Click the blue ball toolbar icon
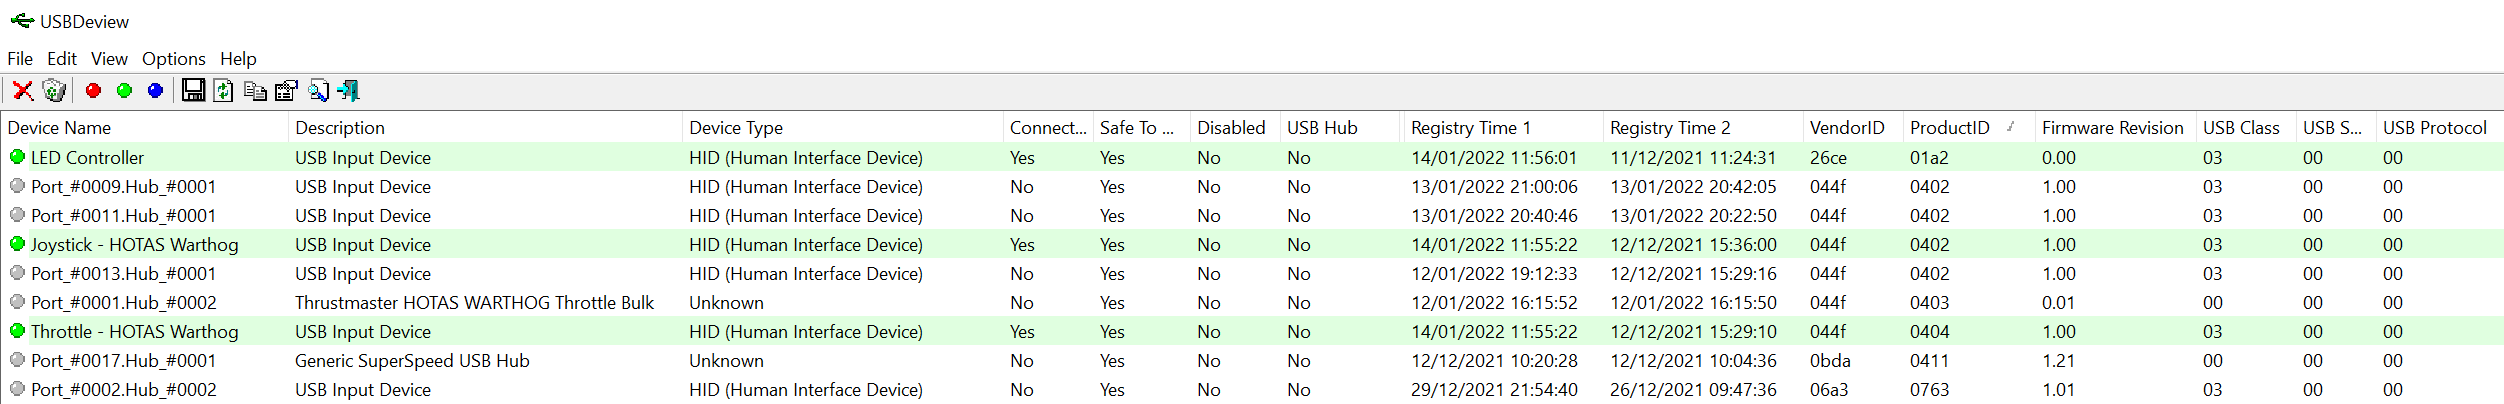The width and height of the screenshot is (2504, 404). (x=155, y=91)
